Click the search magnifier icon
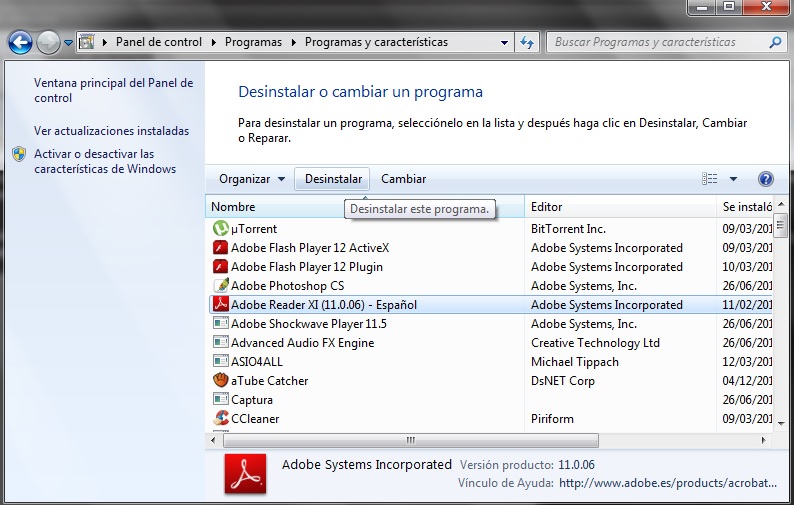794x505 pixels. tap(775, 43)
